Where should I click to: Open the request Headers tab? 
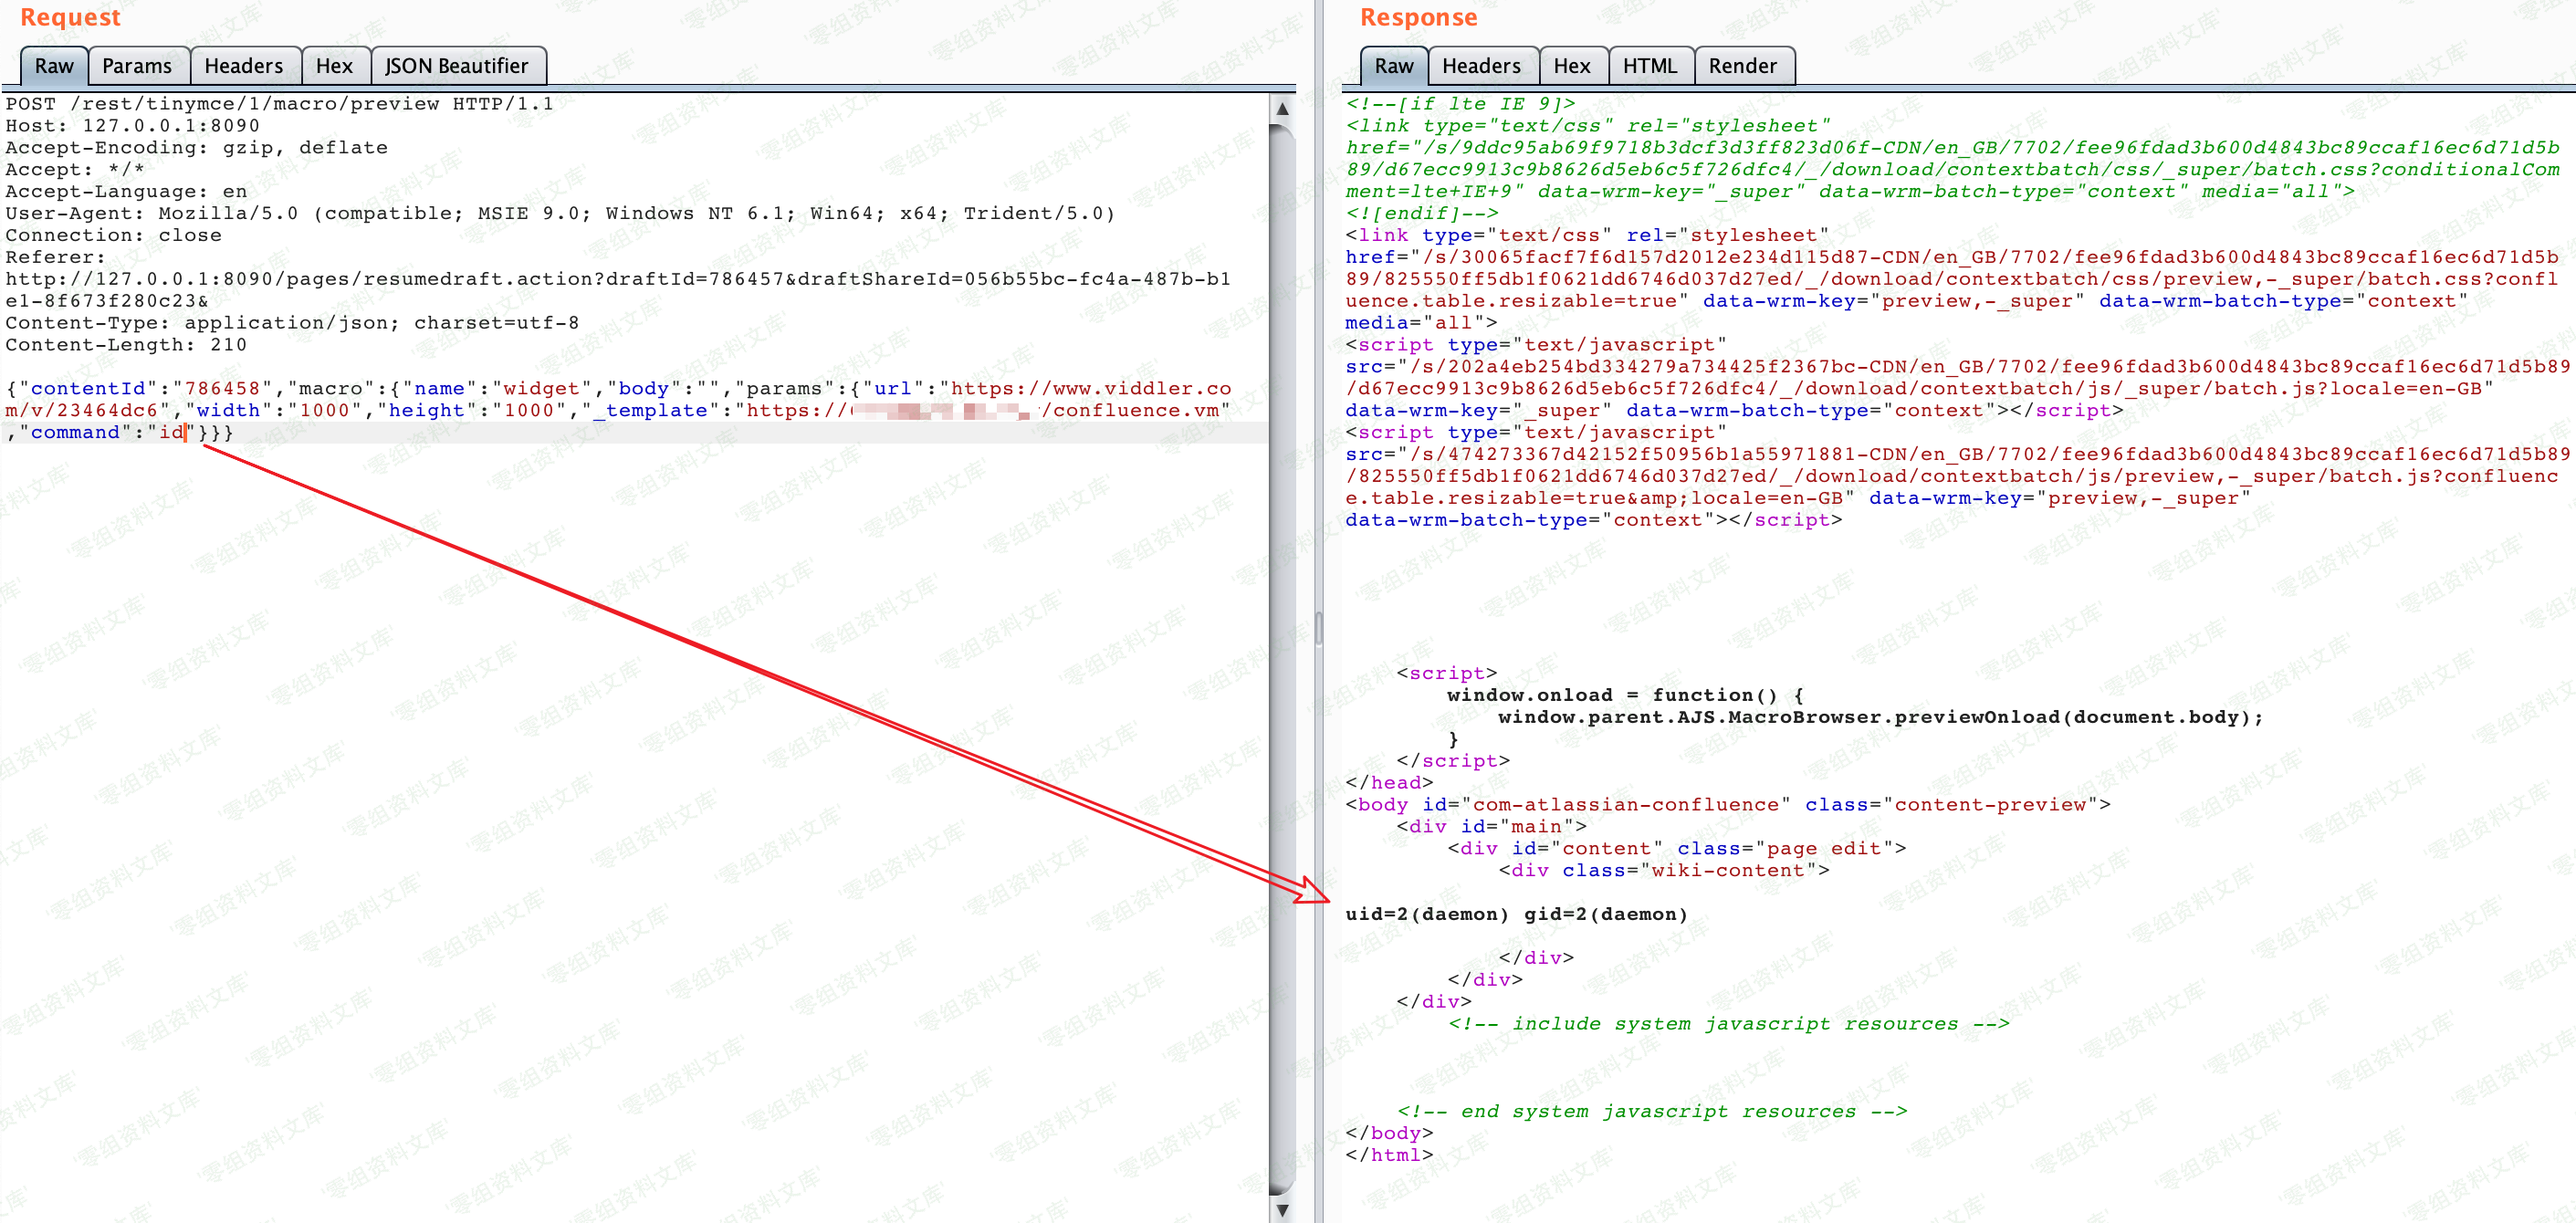coord(243,66)
